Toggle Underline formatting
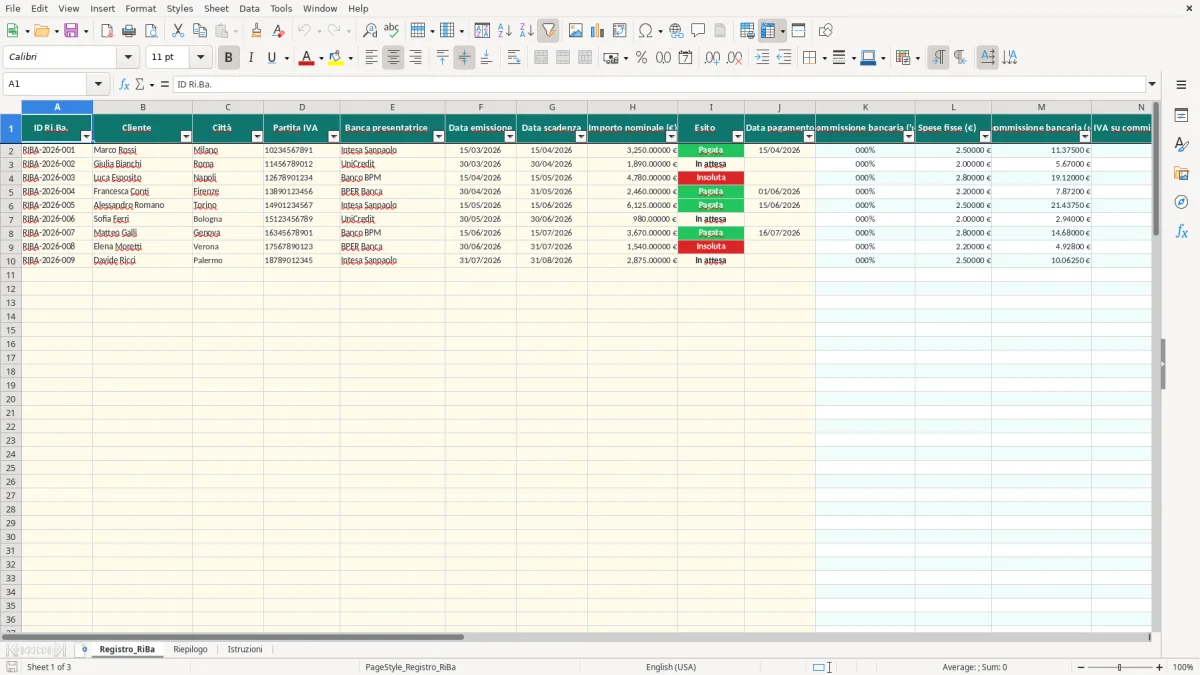The width and height of the screenshot is (1200, 675). [272, 58]
